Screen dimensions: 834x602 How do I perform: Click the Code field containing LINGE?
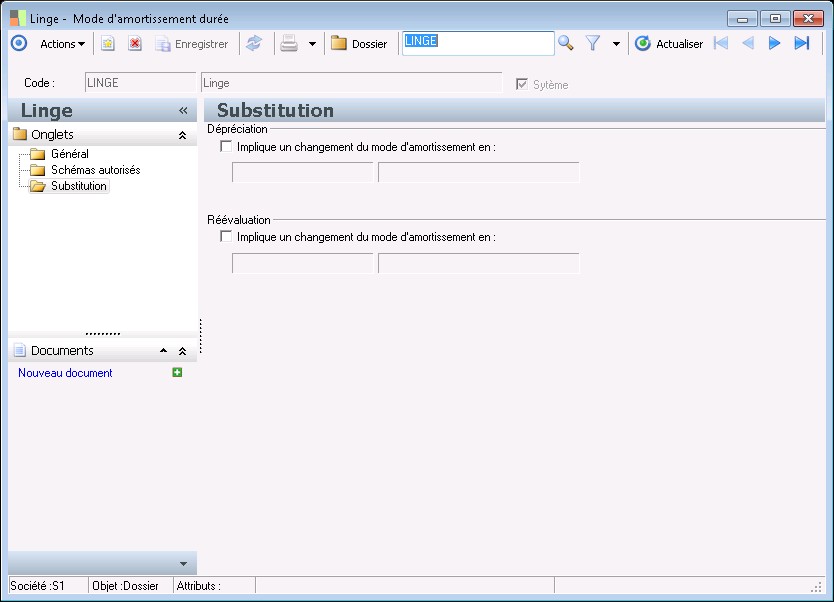140,83
